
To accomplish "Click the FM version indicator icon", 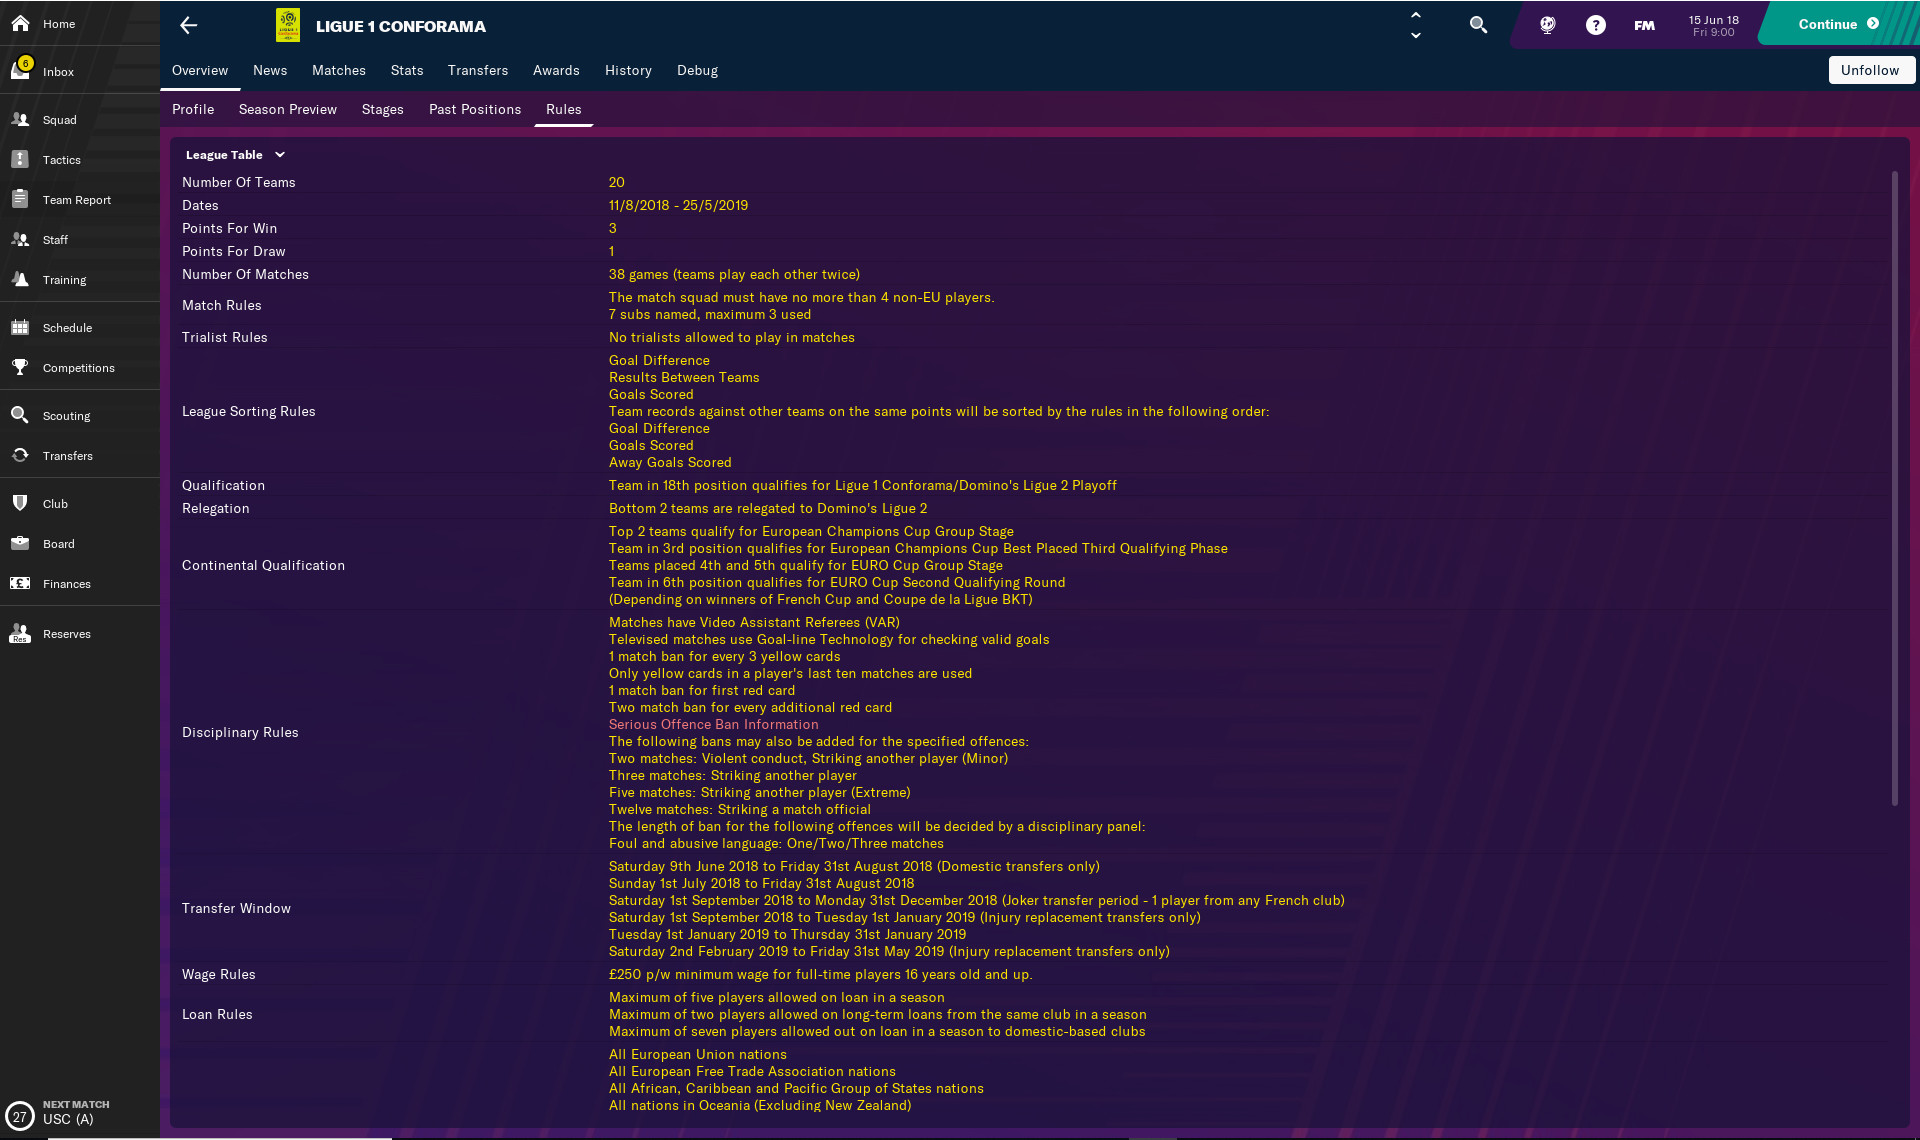I will [x=1643, y=25].
